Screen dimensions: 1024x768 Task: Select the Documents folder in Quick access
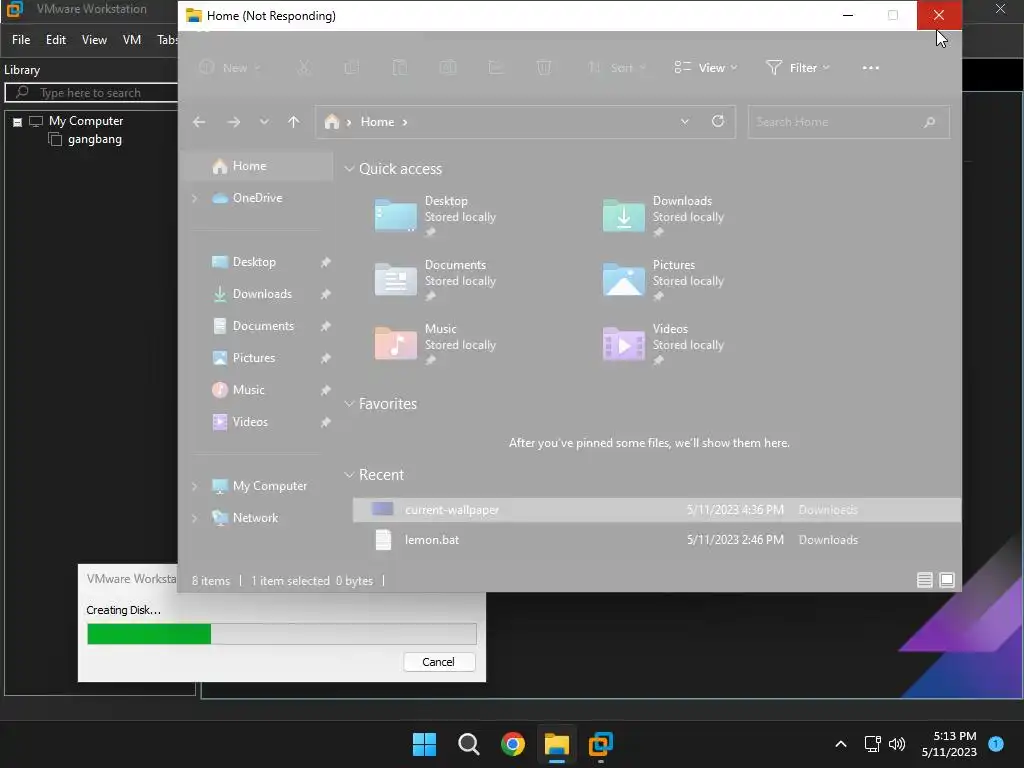(x=436, y=280)
